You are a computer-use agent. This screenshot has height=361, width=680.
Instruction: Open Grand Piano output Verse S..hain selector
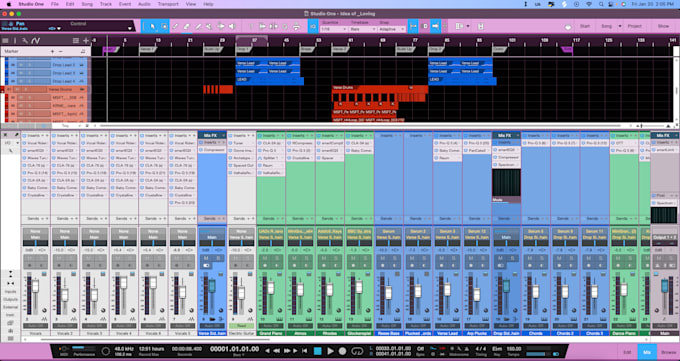(x=270, y=237)
